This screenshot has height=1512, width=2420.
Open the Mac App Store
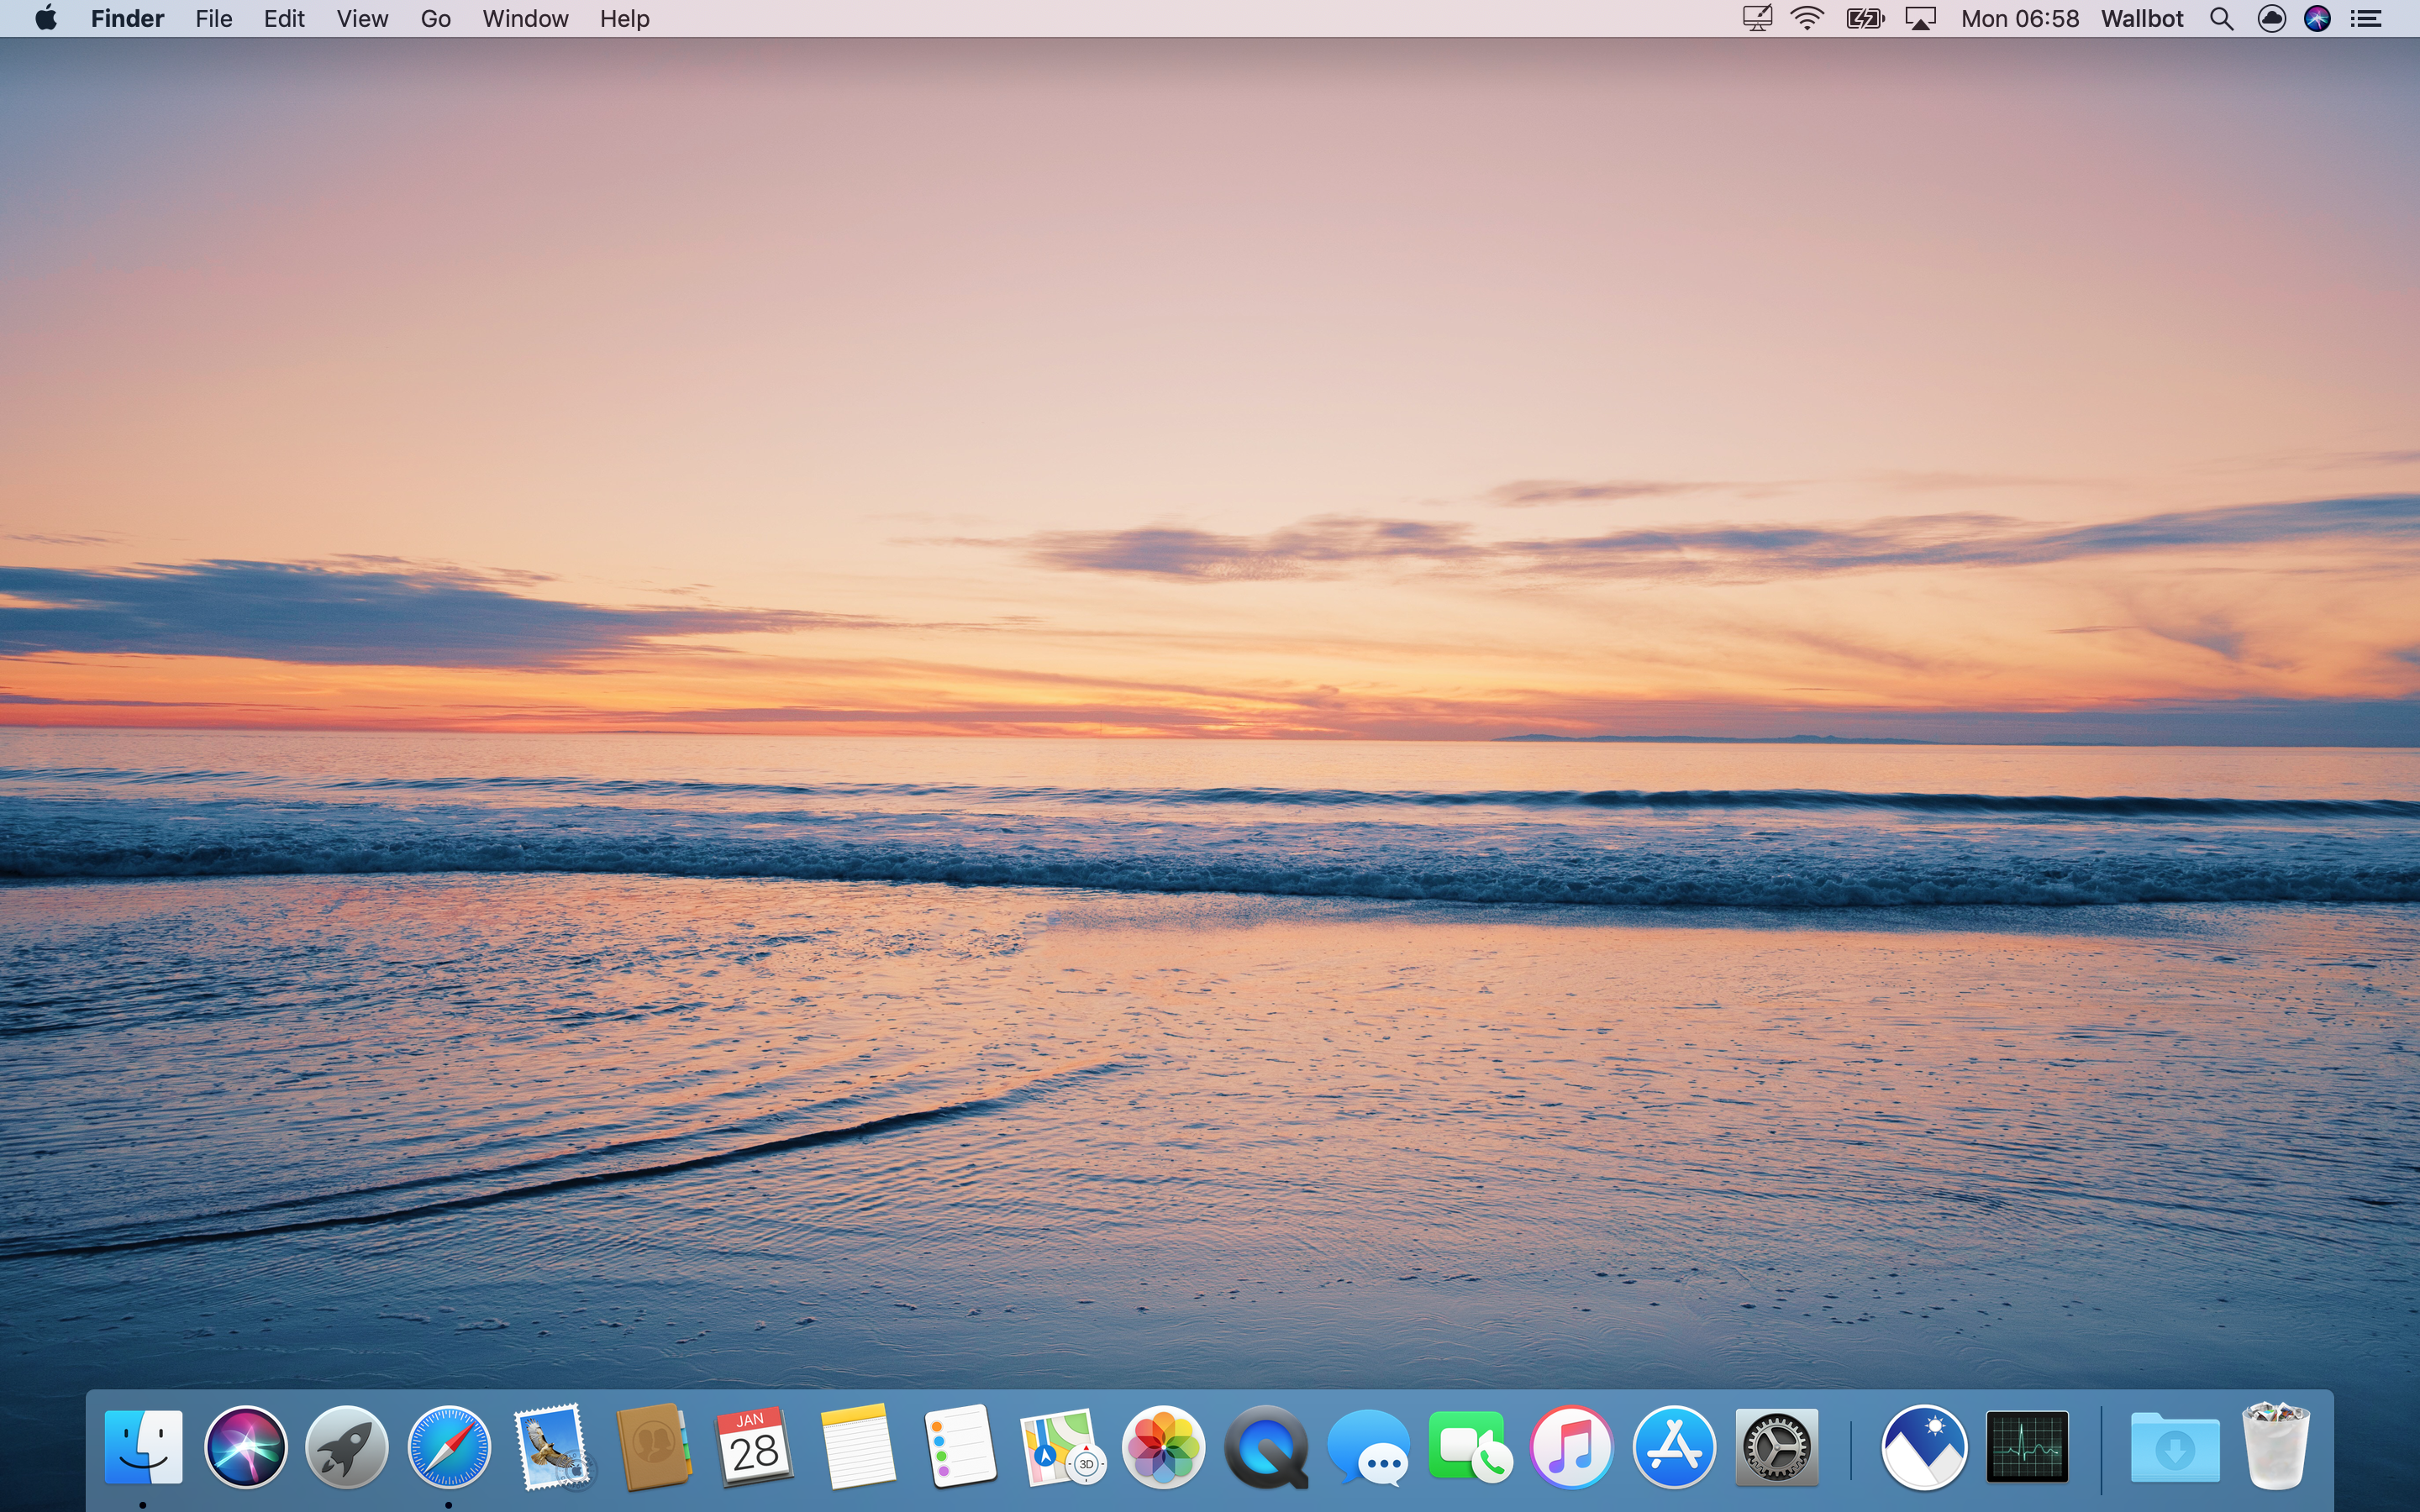[1673, 1446]
